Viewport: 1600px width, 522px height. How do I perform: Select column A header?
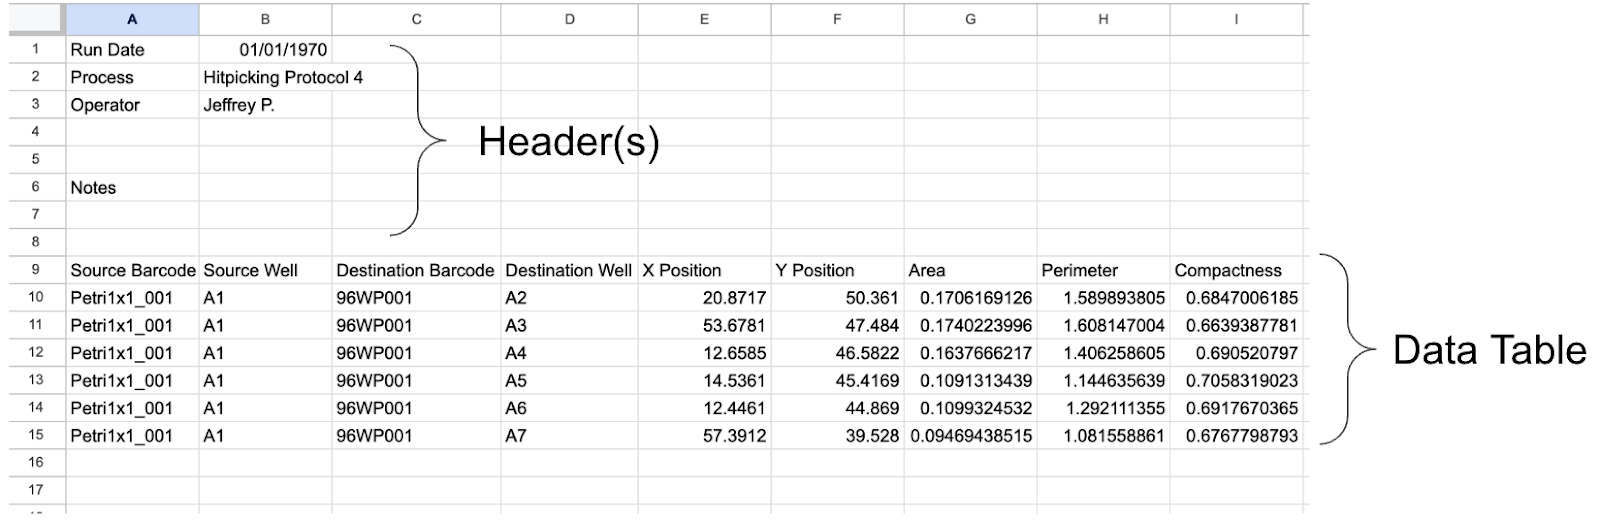tap(132, 19)
